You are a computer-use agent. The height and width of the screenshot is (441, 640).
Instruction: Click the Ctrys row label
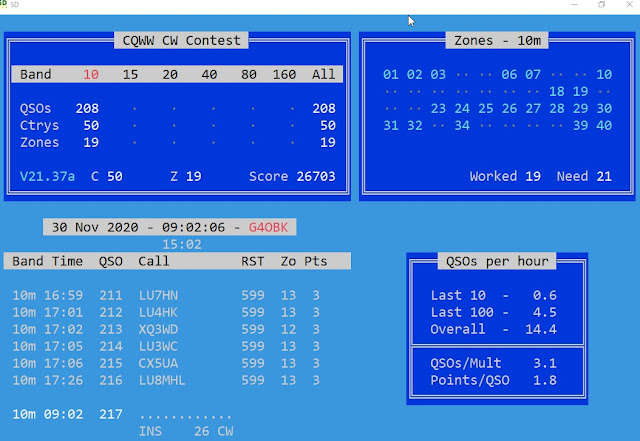39,125
